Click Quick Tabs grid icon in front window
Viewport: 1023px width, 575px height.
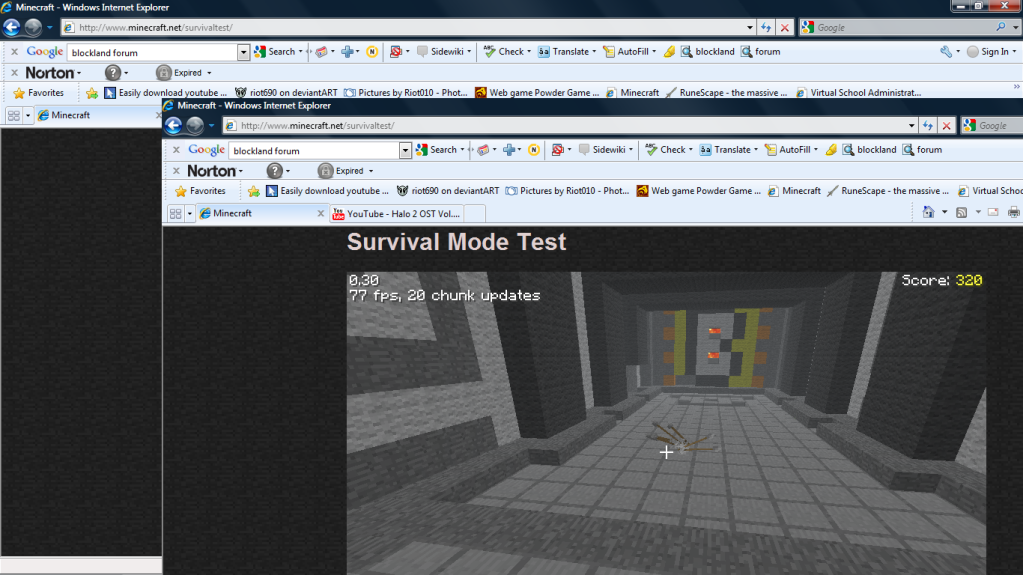coord(175,213)
